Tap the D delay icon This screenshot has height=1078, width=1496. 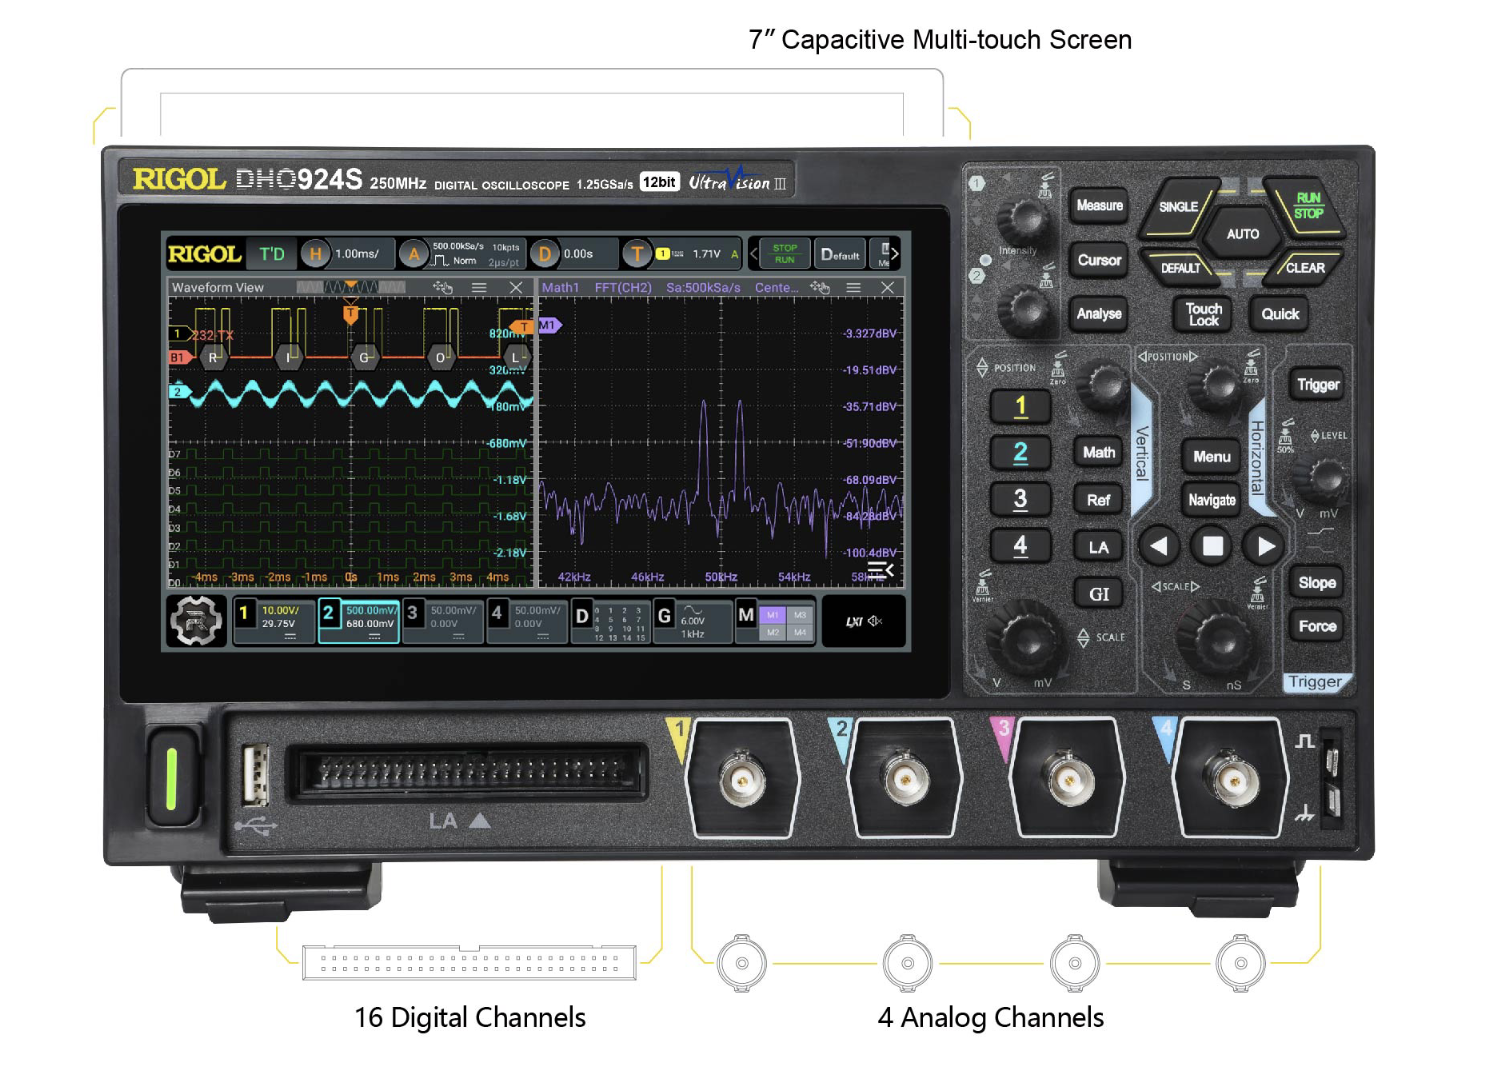point(544,254)
